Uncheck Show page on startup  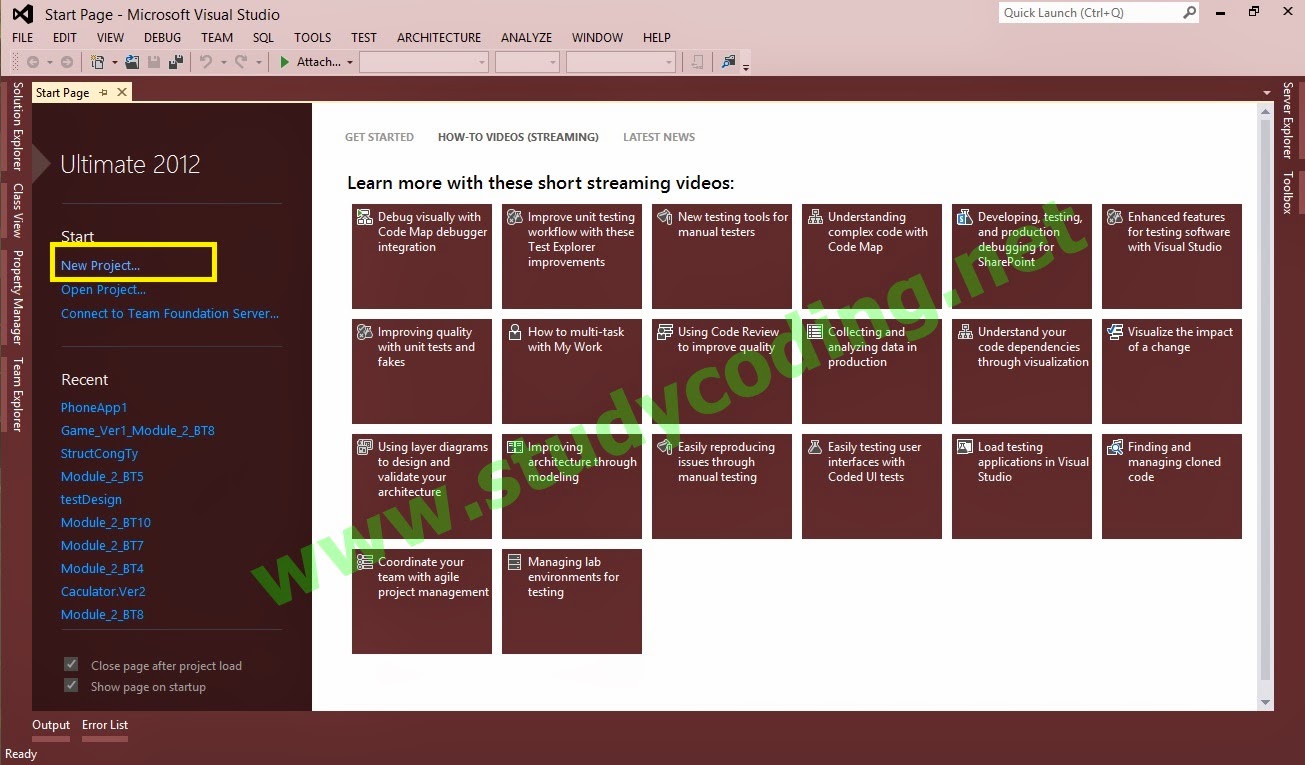[x=71, y=686]
